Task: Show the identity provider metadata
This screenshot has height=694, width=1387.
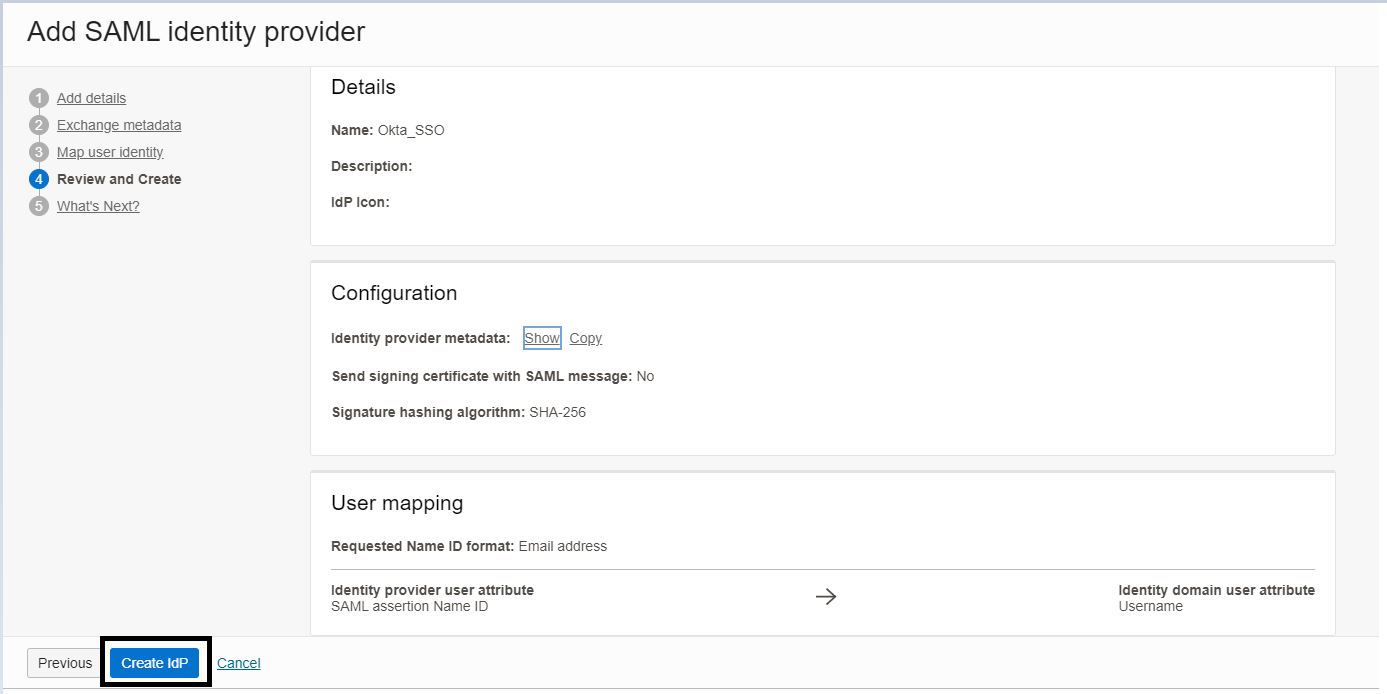Action: click(x=542, y=338)
